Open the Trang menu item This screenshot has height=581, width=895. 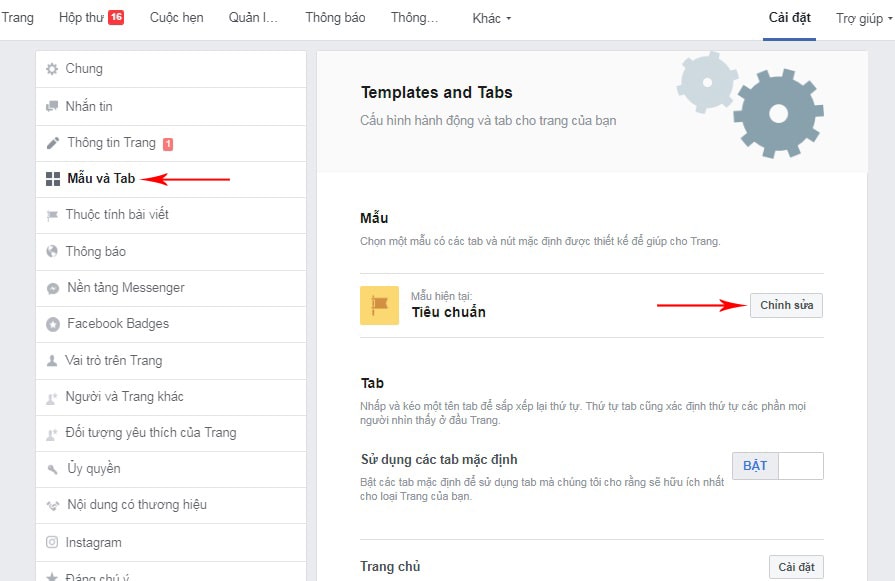pyautogui.click(x=17, y=17)
